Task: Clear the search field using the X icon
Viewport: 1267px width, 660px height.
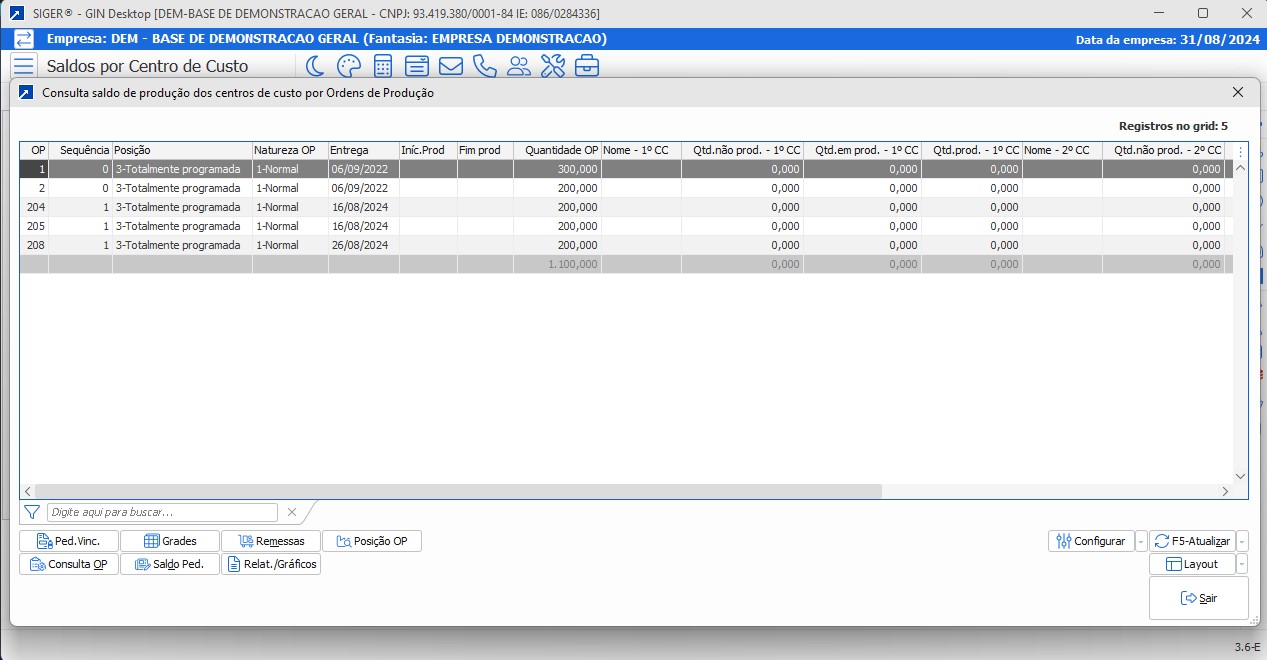Action: point(291,511)
